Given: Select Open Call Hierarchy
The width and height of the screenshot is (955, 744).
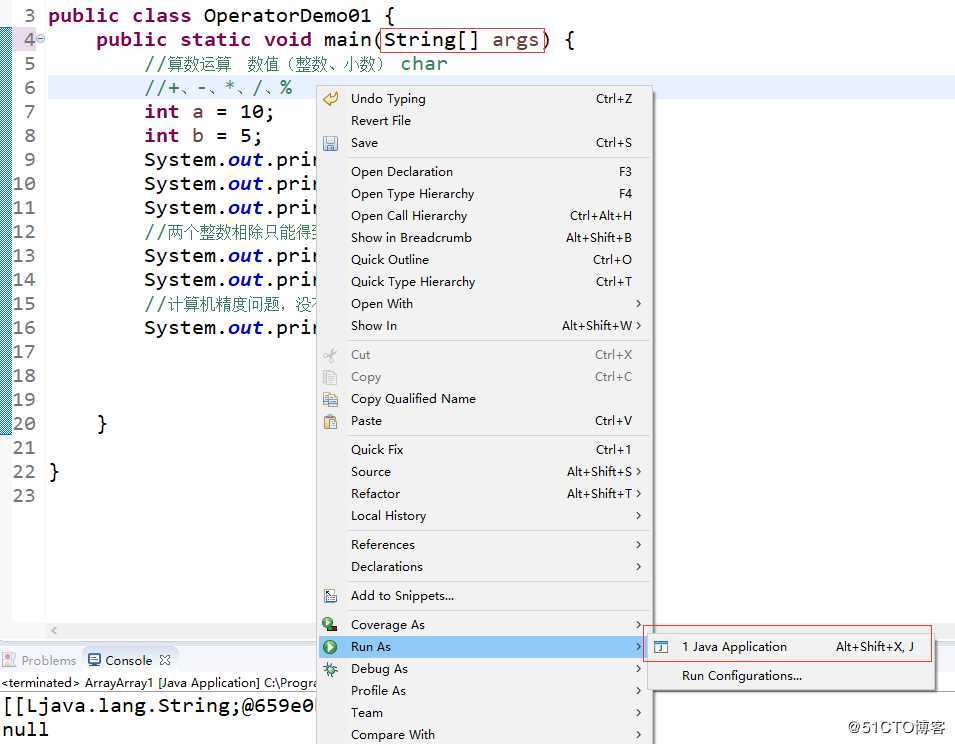Looking at the screenshot, I should coord(485,216).
